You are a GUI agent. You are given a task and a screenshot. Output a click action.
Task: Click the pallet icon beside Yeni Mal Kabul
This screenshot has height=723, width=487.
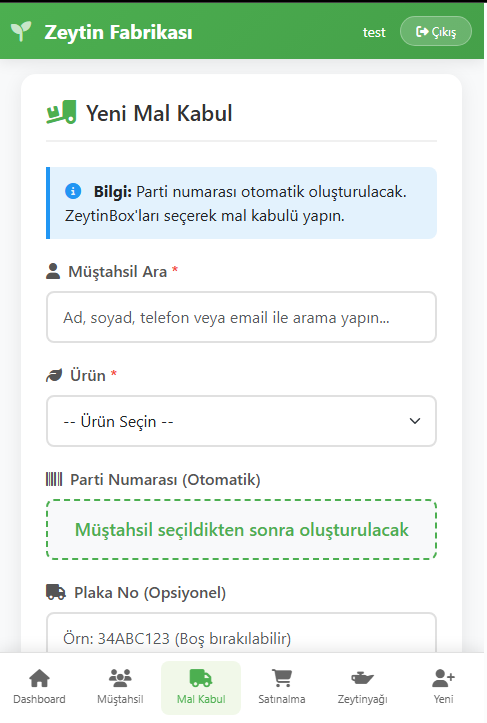click(x=61, y=113)
